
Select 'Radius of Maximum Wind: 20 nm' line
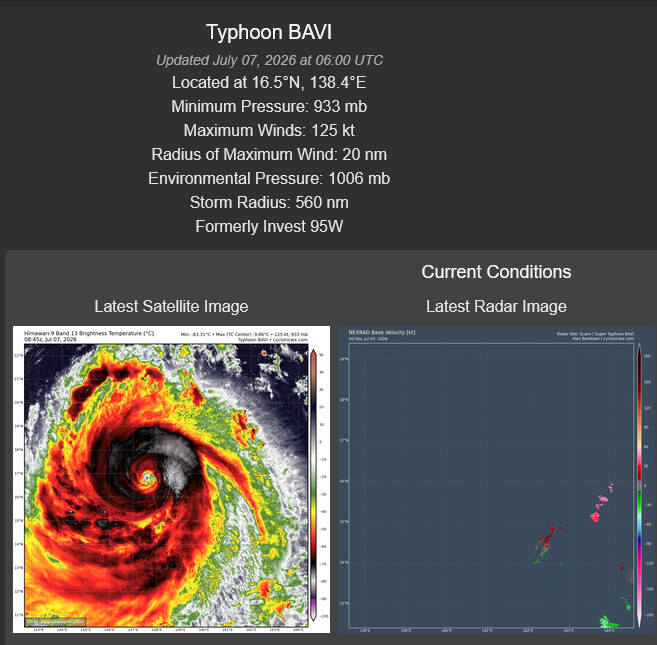point(269,155)
